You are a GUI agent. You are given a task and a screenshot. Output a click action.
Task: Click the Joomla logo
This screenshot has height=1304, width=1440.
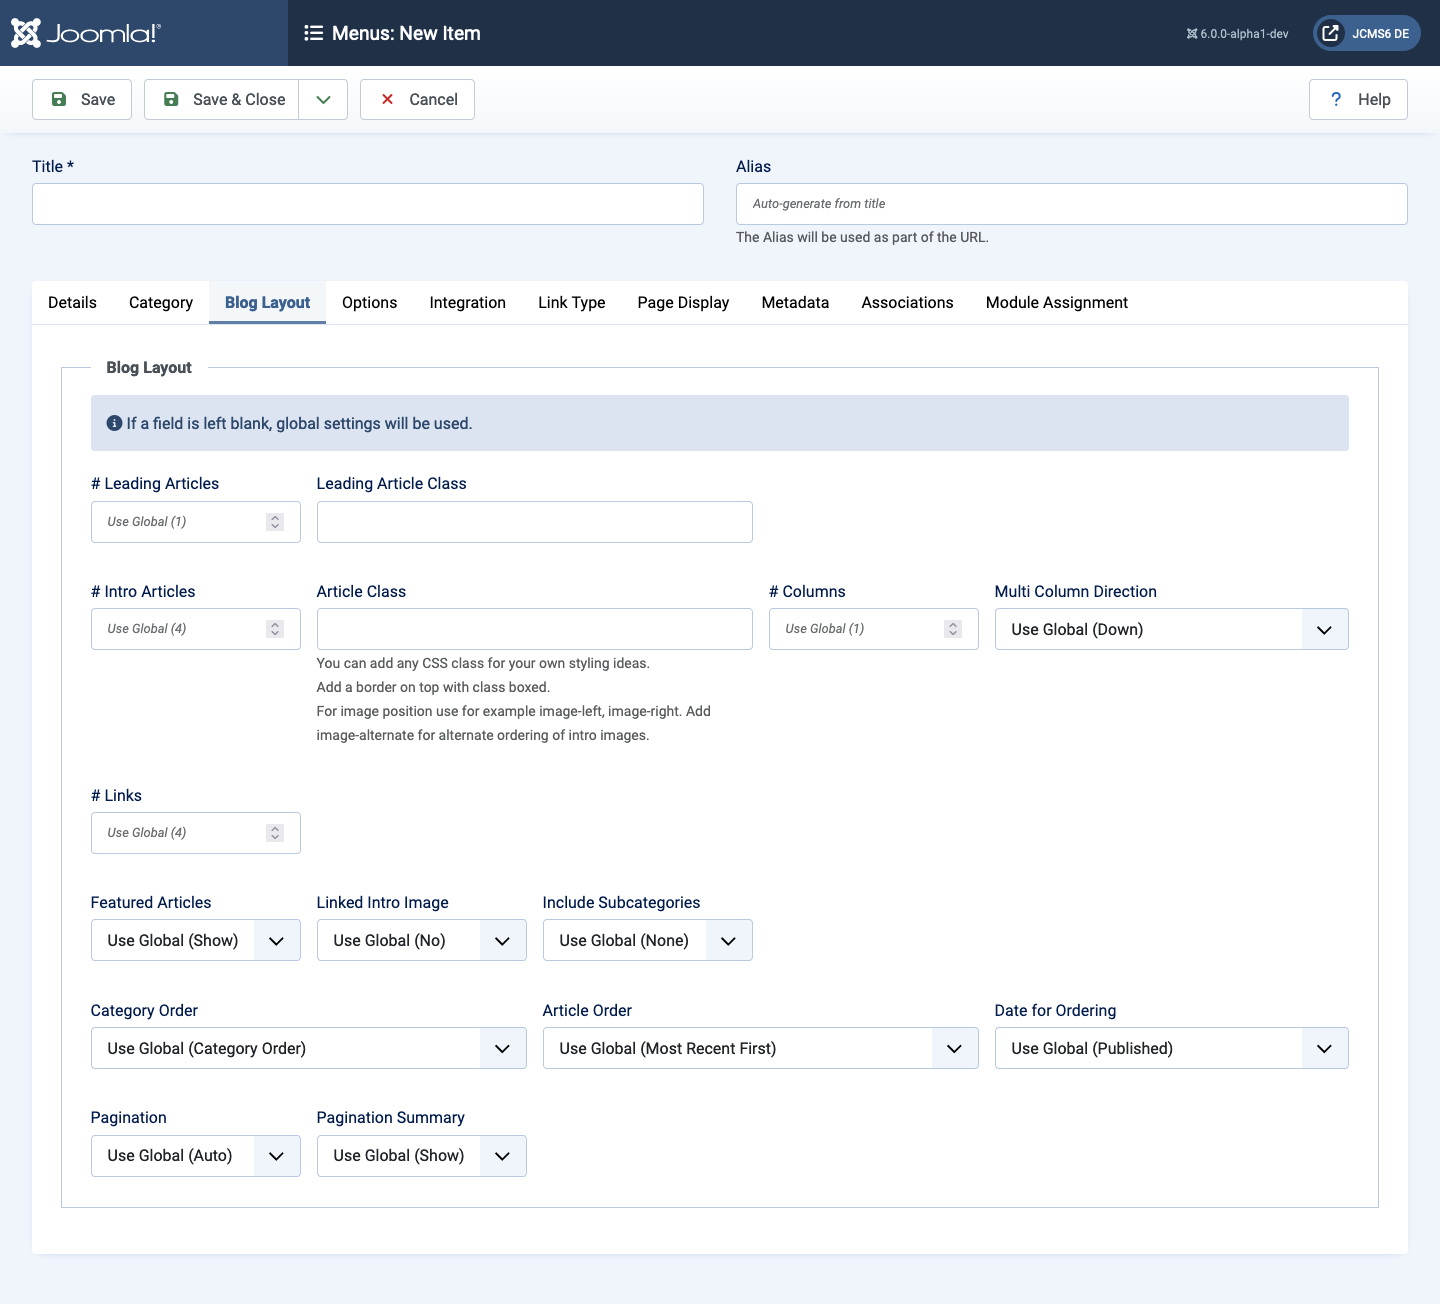(85, 33)
